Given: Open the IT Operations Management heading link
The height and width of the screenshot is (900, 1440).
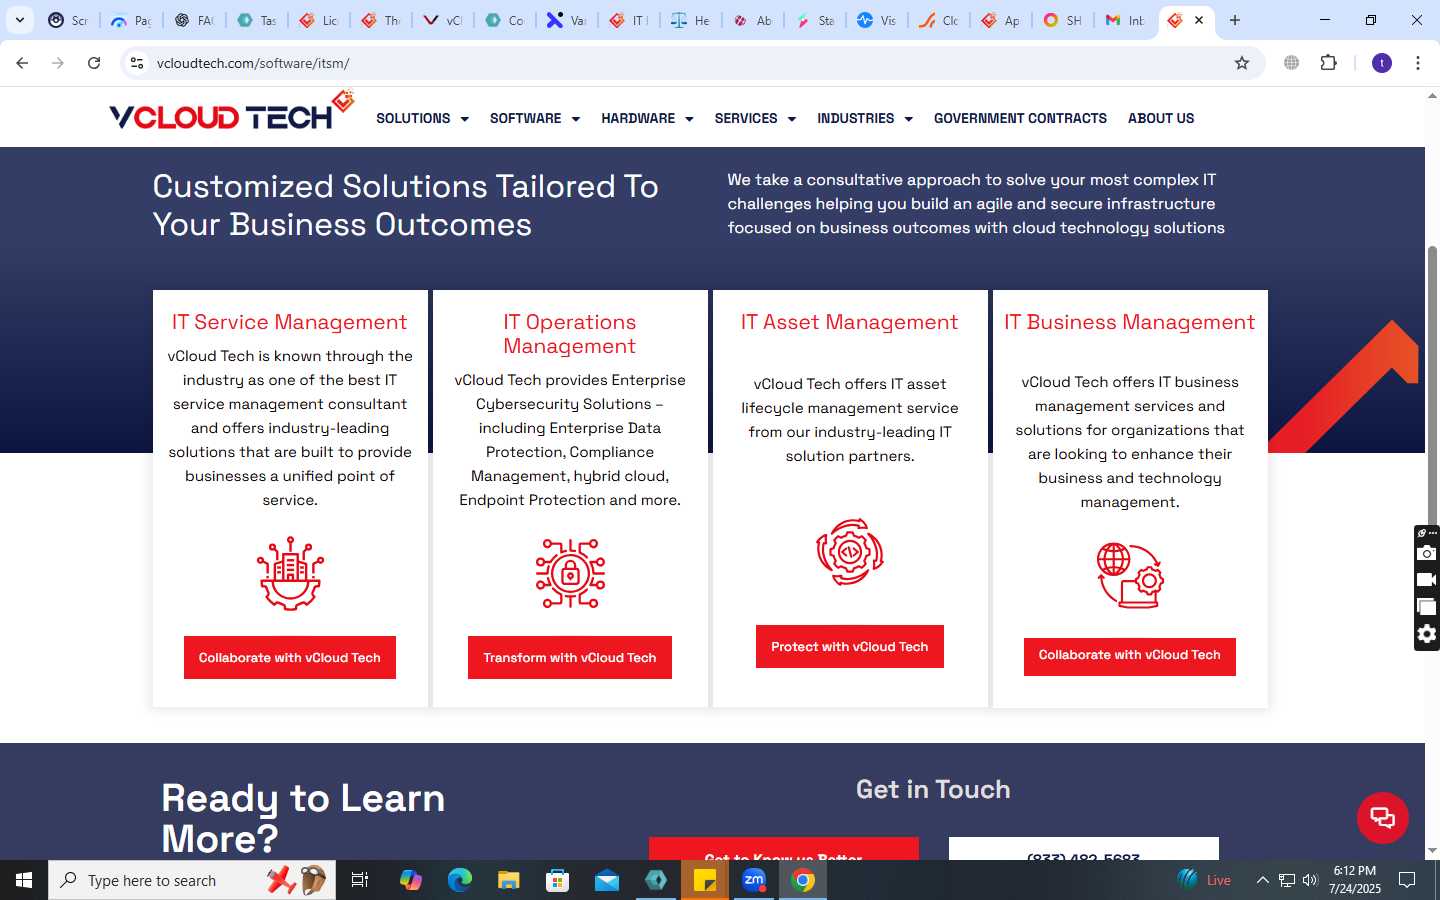Looking at the screenshot, I should click(x=570, y=334).
